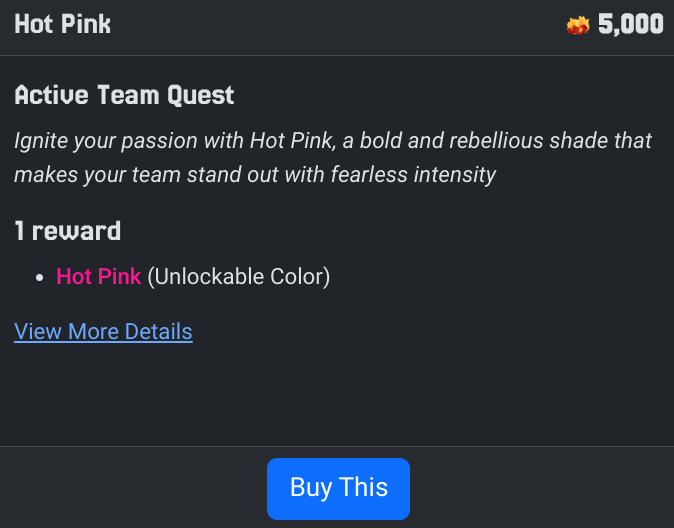
Task: Click the pink Hot Pink reward name
Action: [x=99, y=276]
